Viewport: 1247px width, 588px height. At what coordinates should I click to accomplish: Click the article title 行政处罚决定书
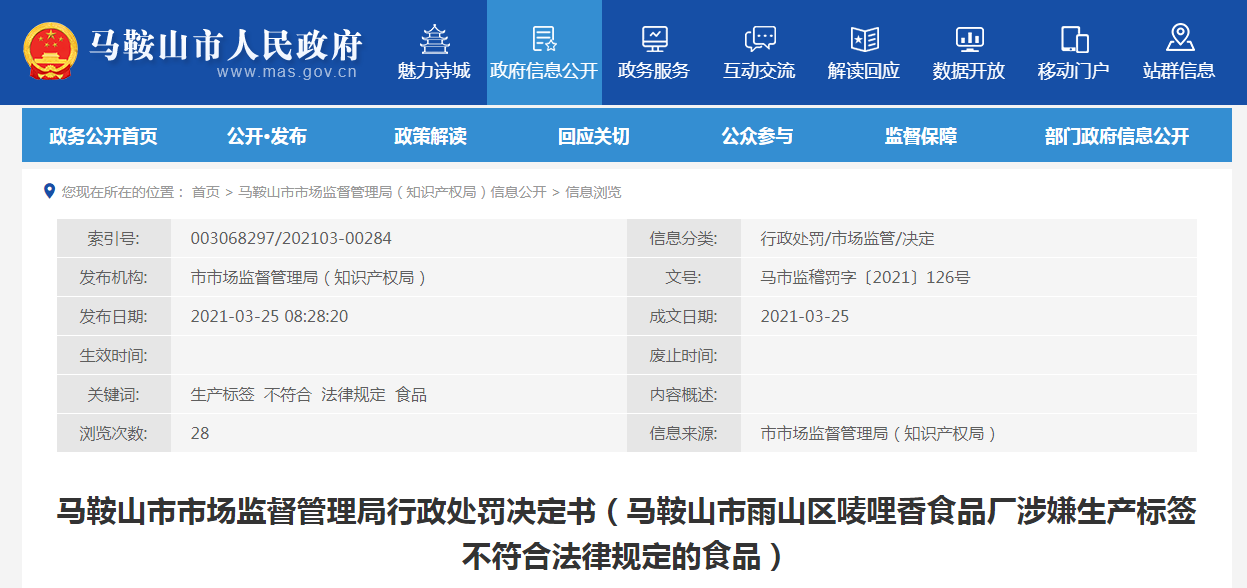pyautogui.click(x=626, y=533)
